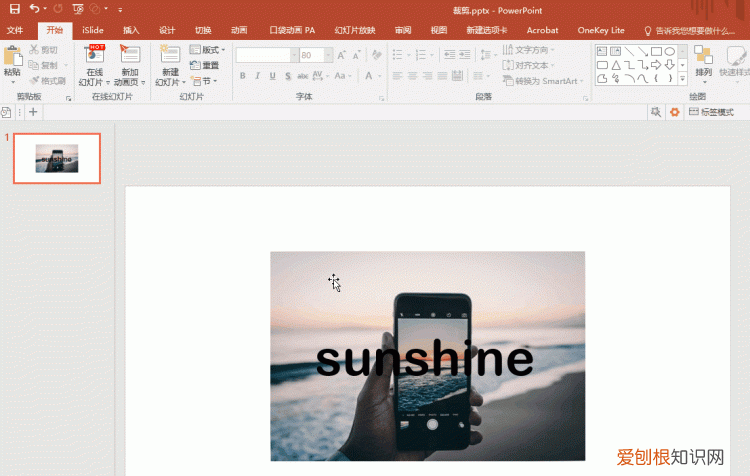This screenshot has width=750, height=476.
Task: Click the Reset (重置) slide button
Action: point(205,65)
